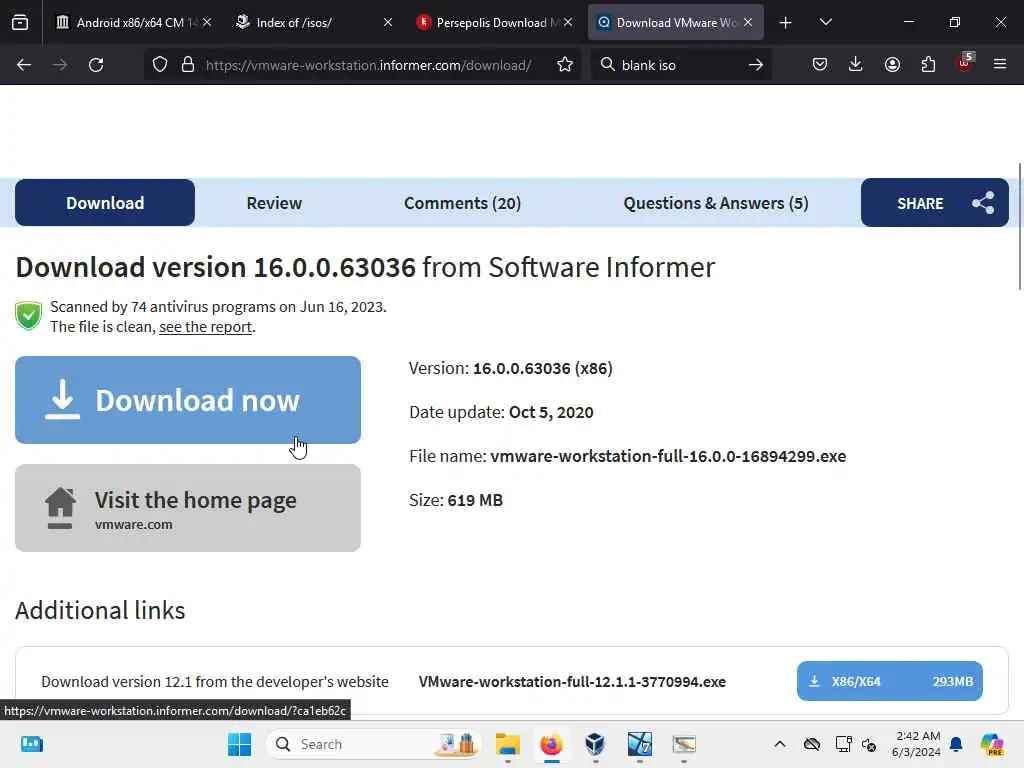
Task: Open Questions & Answers (5) tab
Action: (716, 203)
